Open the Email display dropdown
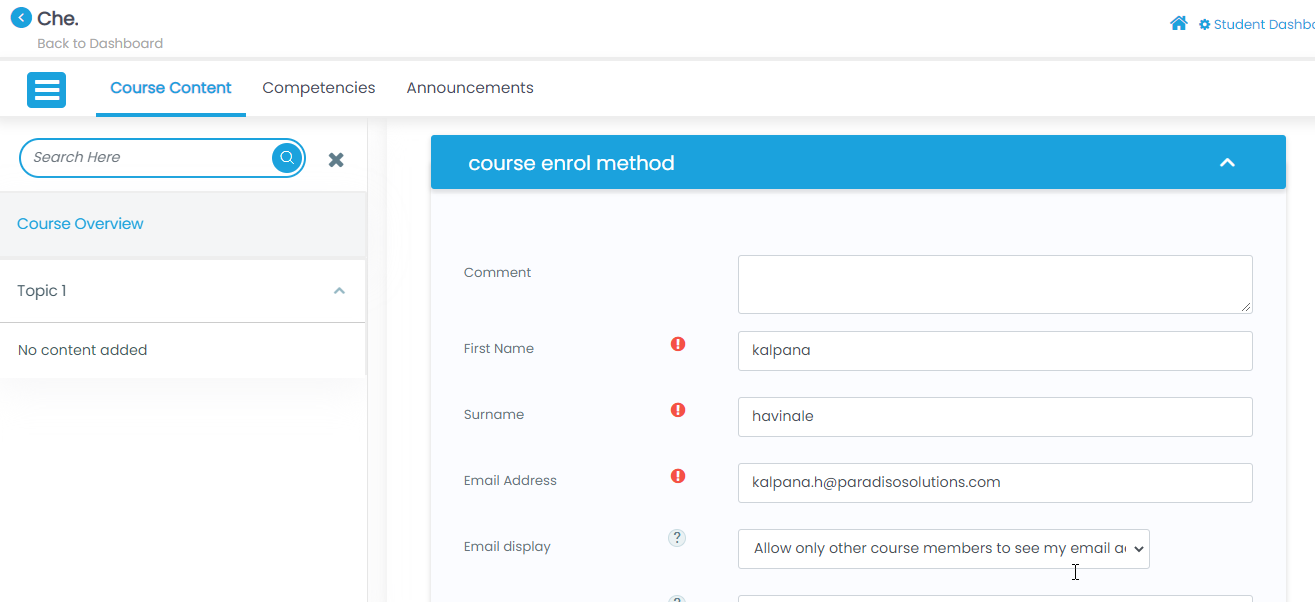The image size is (1315, 602). point(943,549)
